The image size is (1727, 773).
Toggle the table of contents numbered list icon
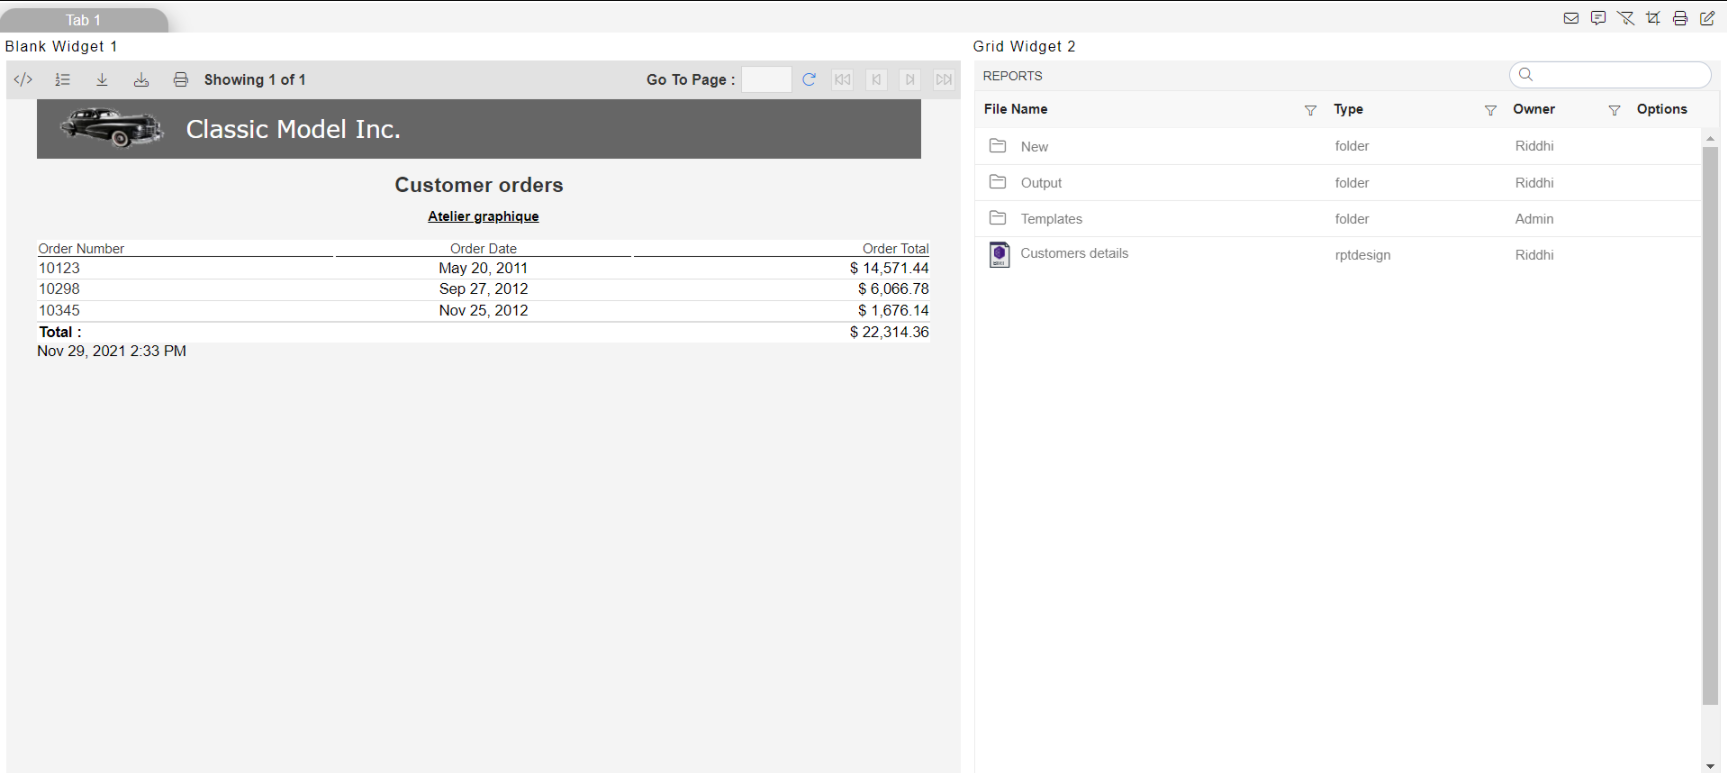pos(63,79)
